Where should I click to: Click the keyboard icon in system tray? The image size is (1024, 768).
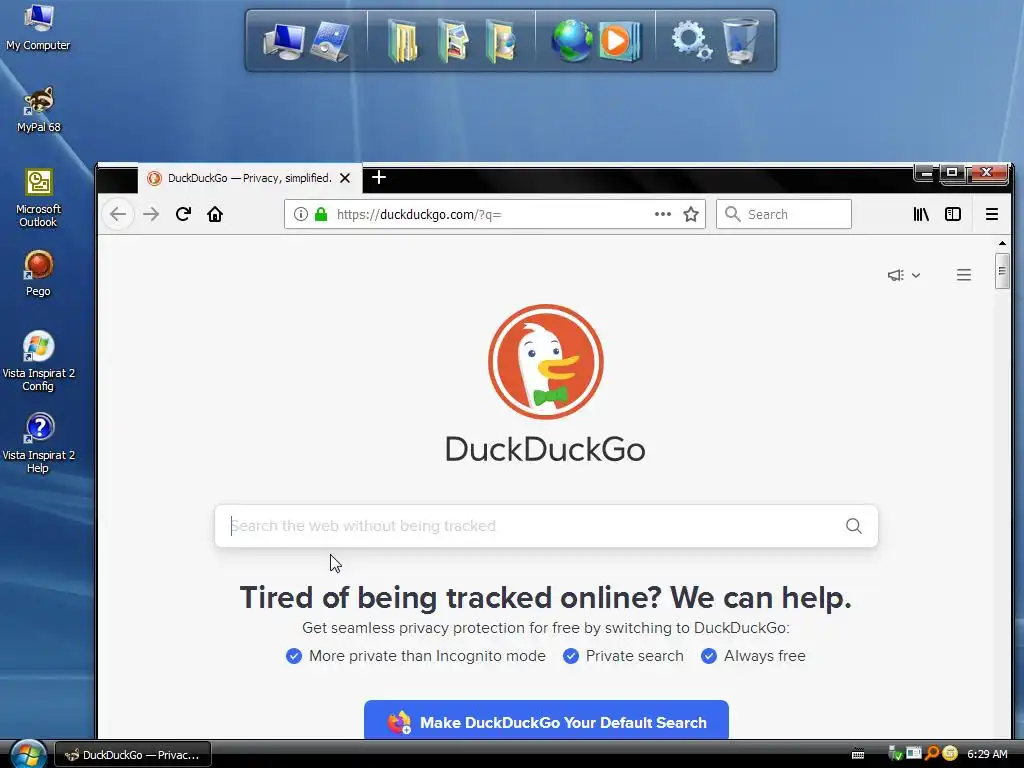pos(858,755)
